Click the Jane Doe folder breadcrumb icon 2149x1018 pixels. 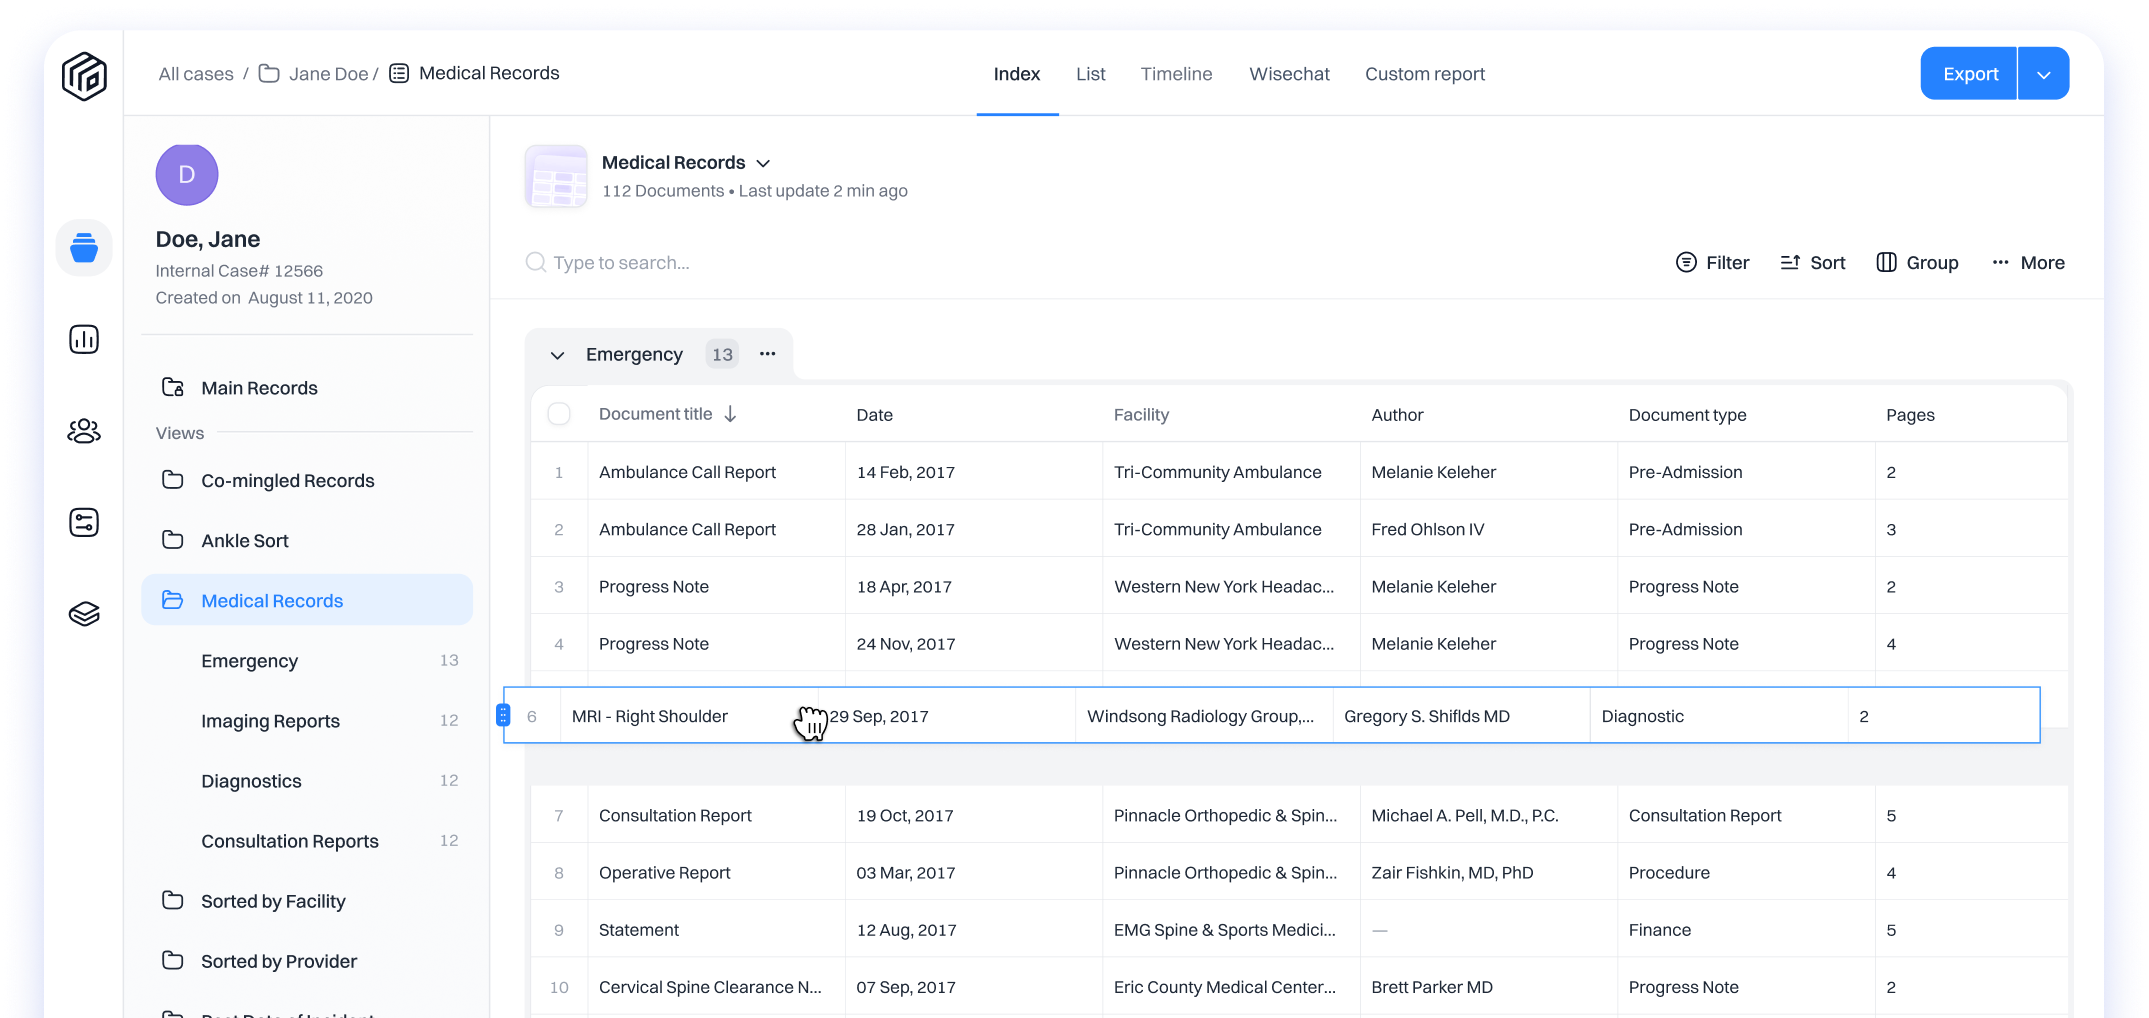tap(269, 73)
